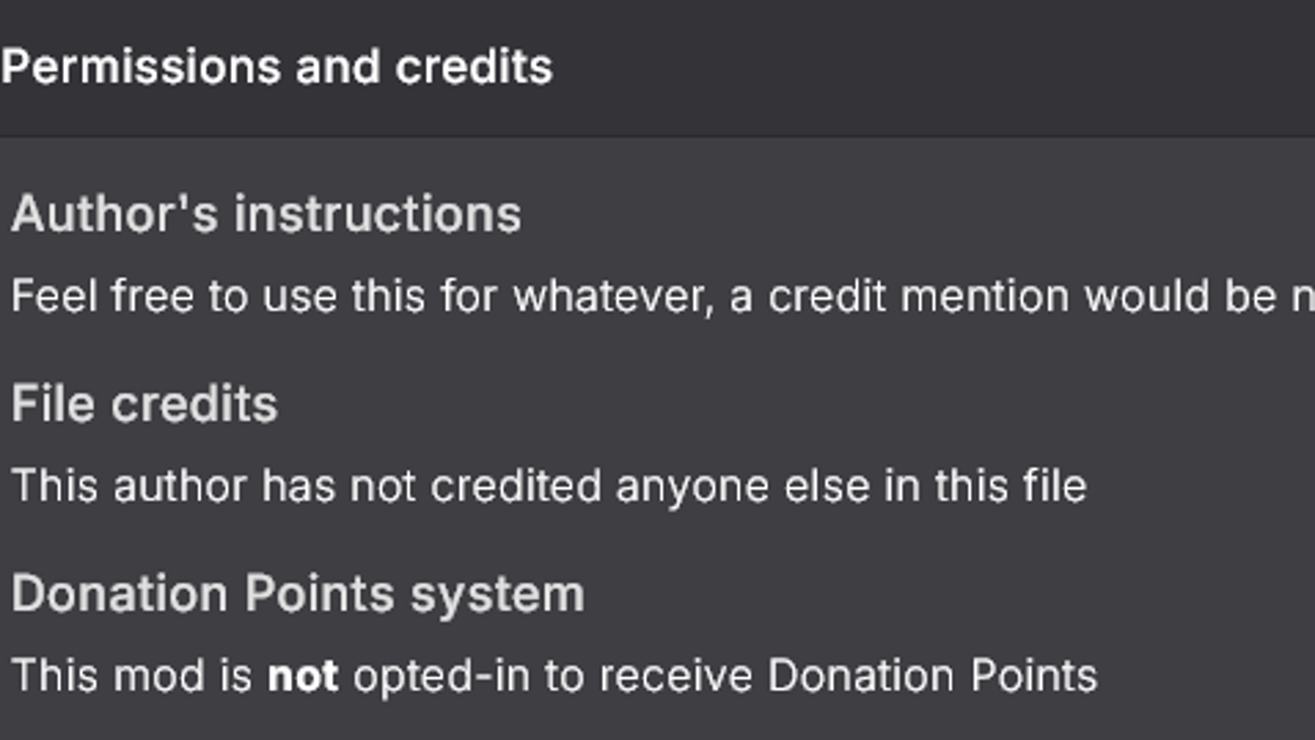Click 'opted-in' in the donation line
The width and height of the screenshot is (1315, 740).
pyautogui.click(x=443, y=677)
